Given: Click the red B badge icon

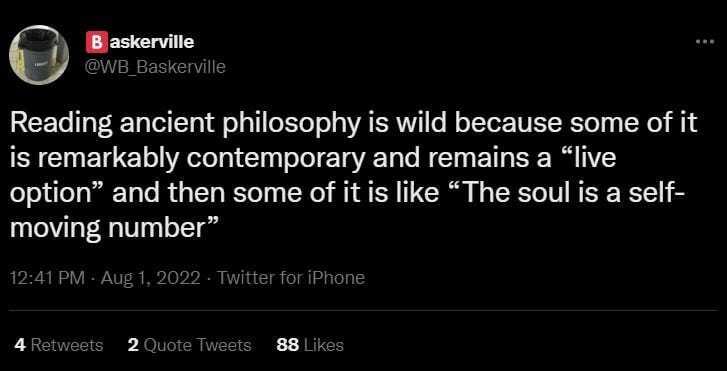Looking at the screenshot, I should tap(94, 43).
